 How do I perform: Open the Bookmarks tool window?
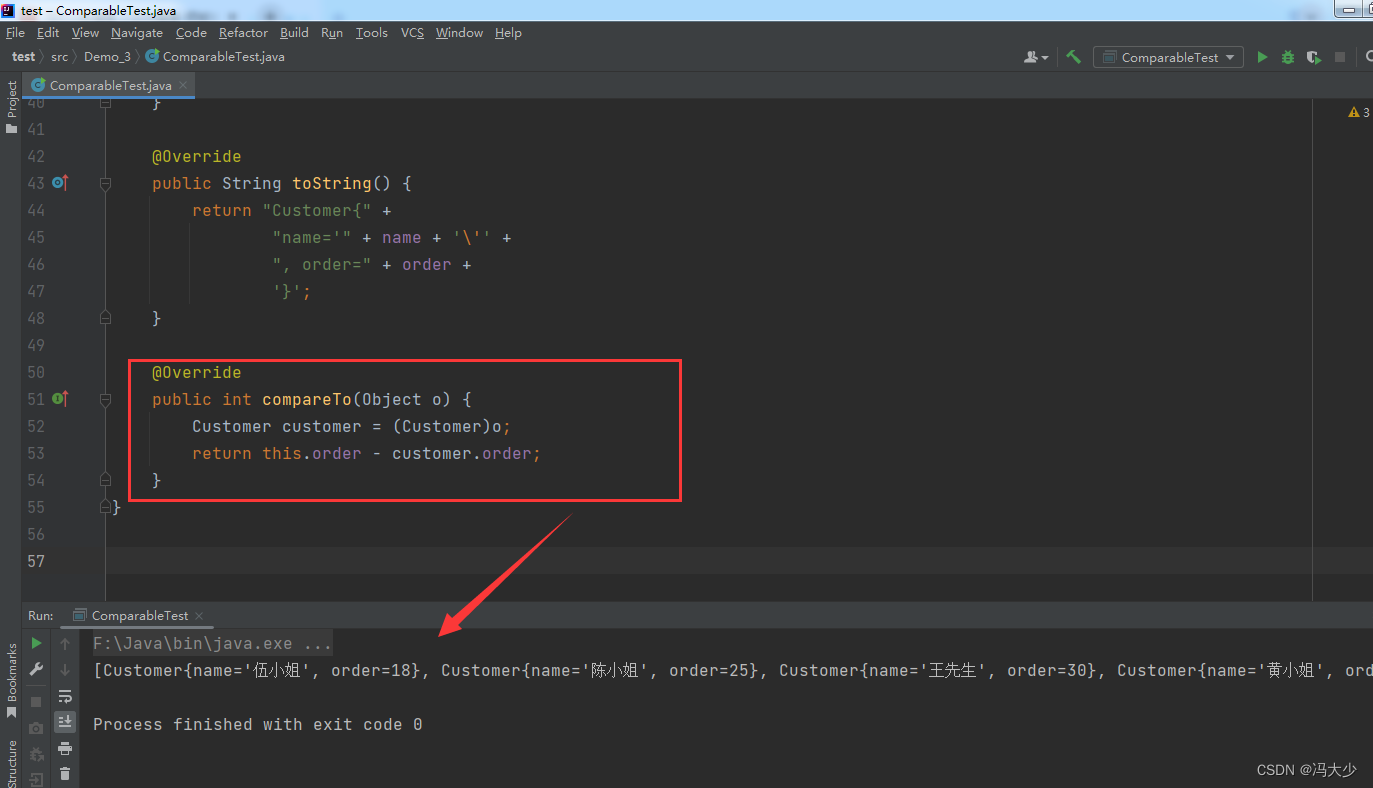(x=11, y=681)
